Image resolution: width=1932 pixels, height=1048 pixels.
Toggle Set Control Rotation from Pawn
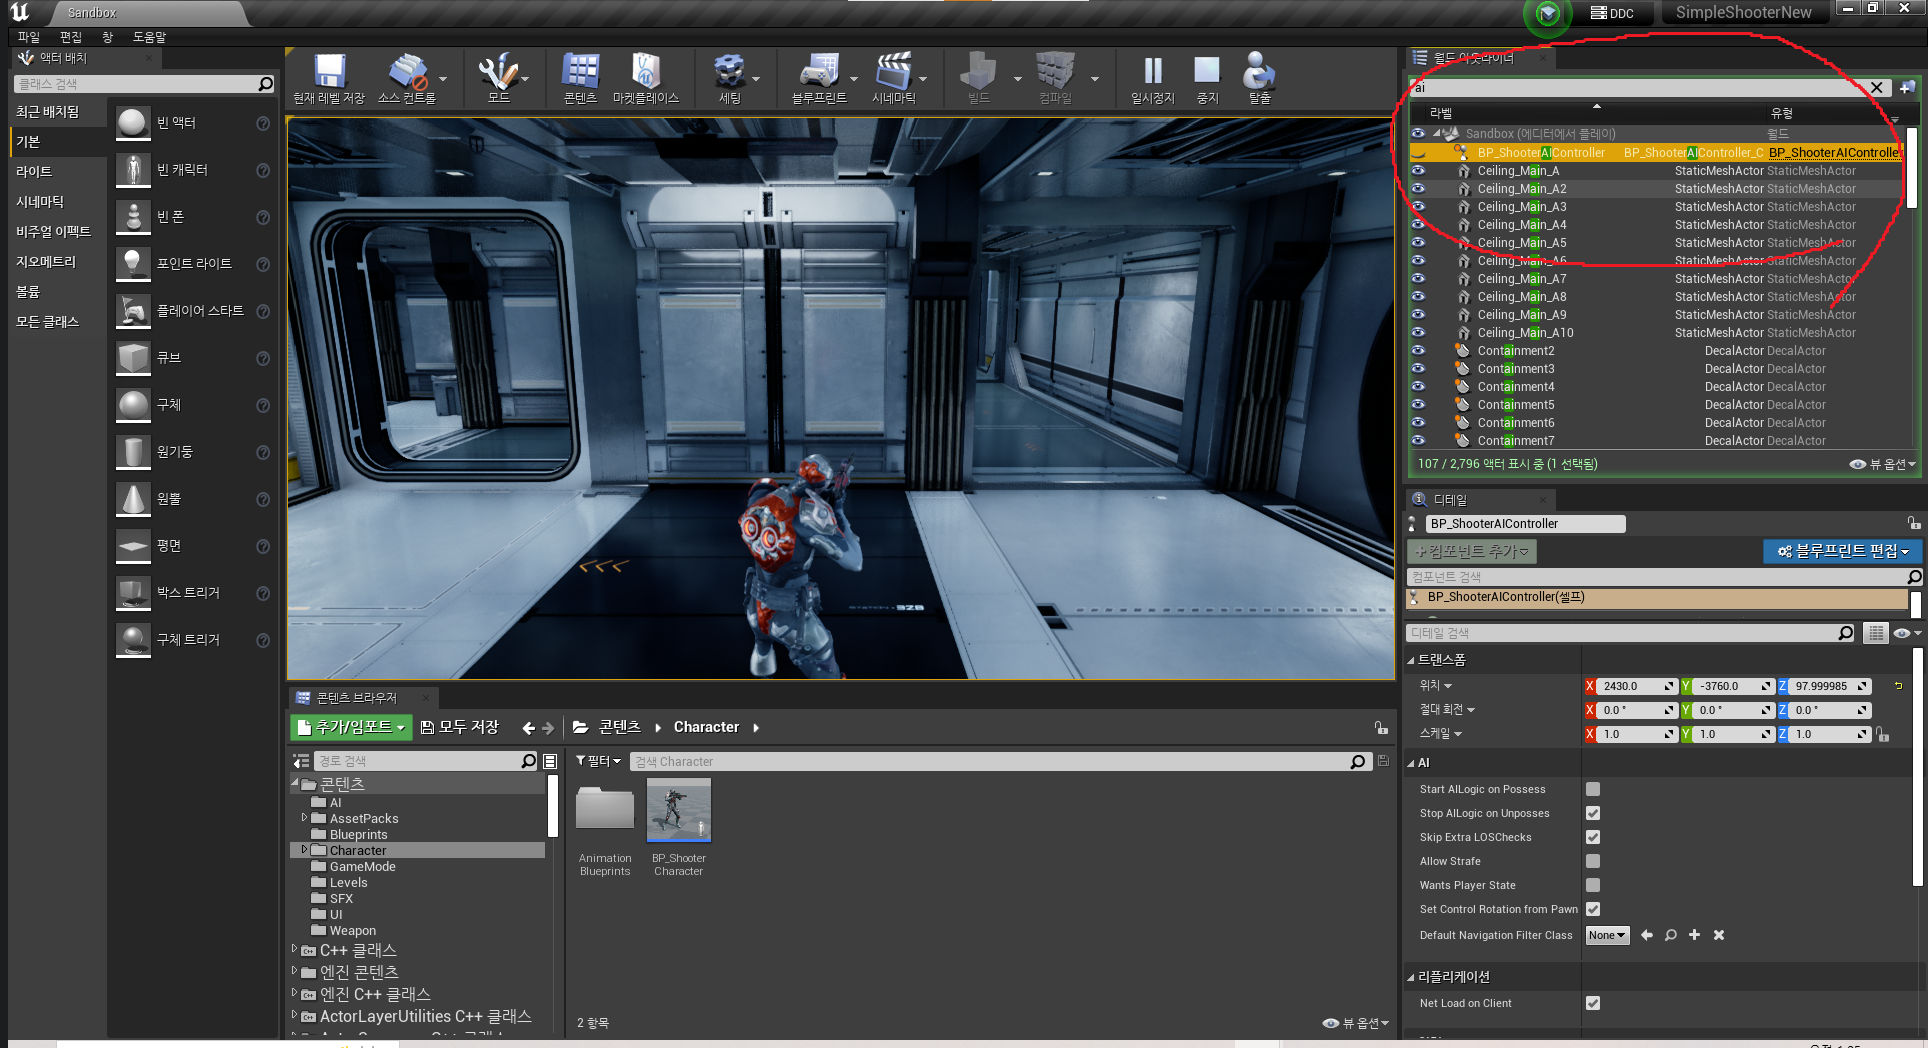1593,909
